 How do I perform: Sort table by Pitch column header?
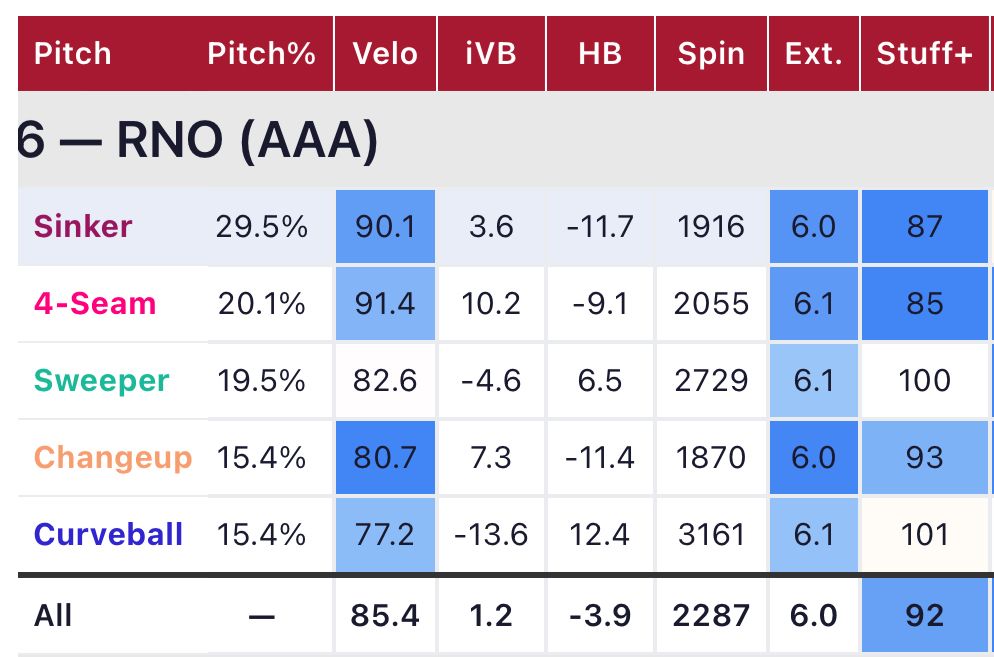pos(73,54)
